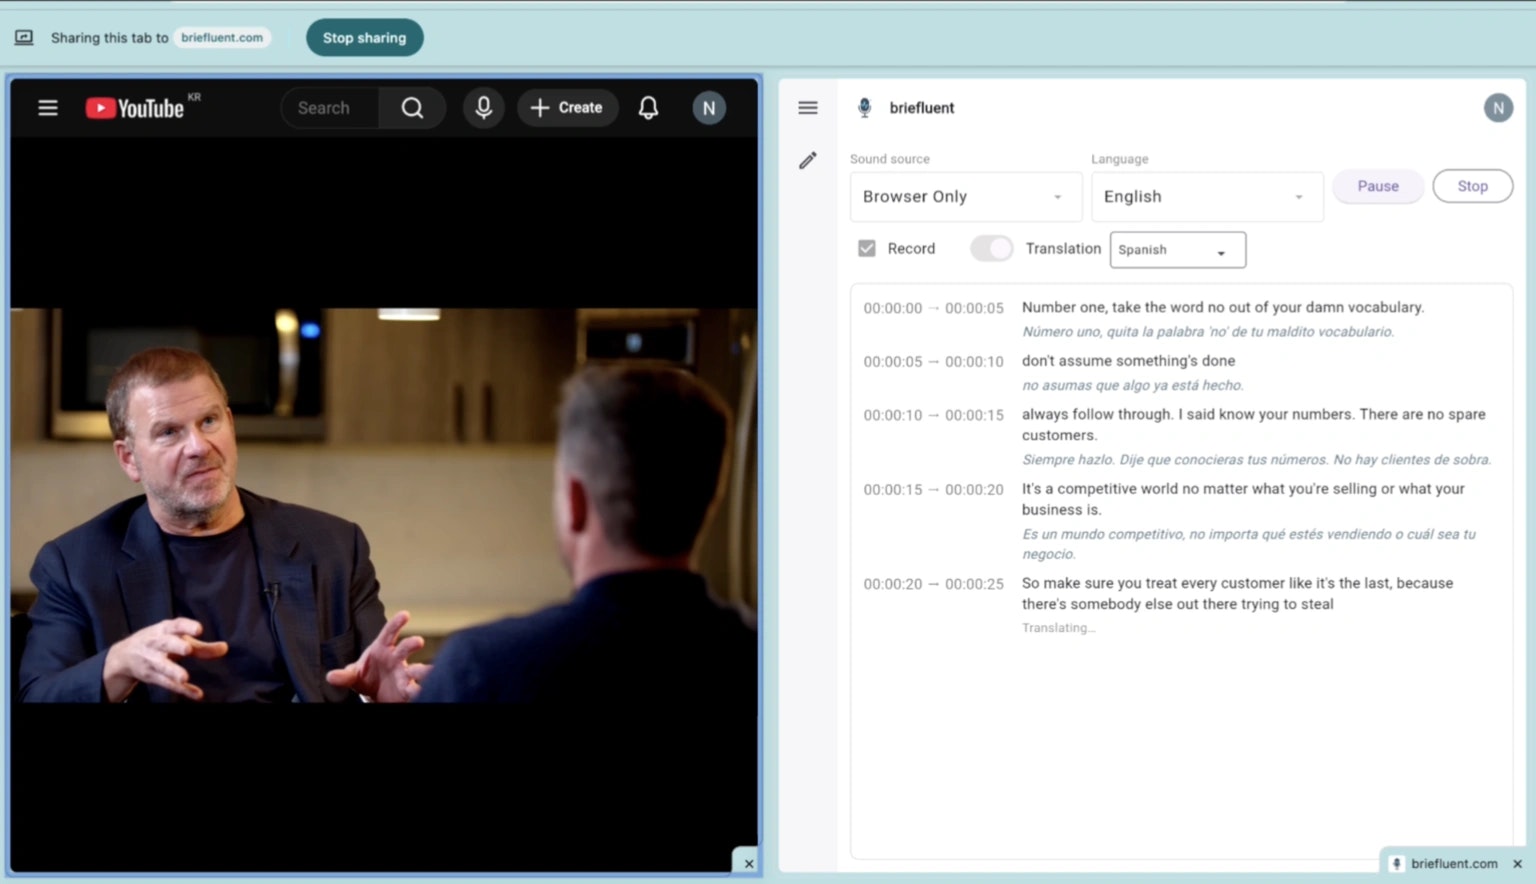Image resolution: width=1536 pixels, height=884 pixels.
Task: Open the N profile avatar menu in briefluent
Action: (x=1498, y=107)
